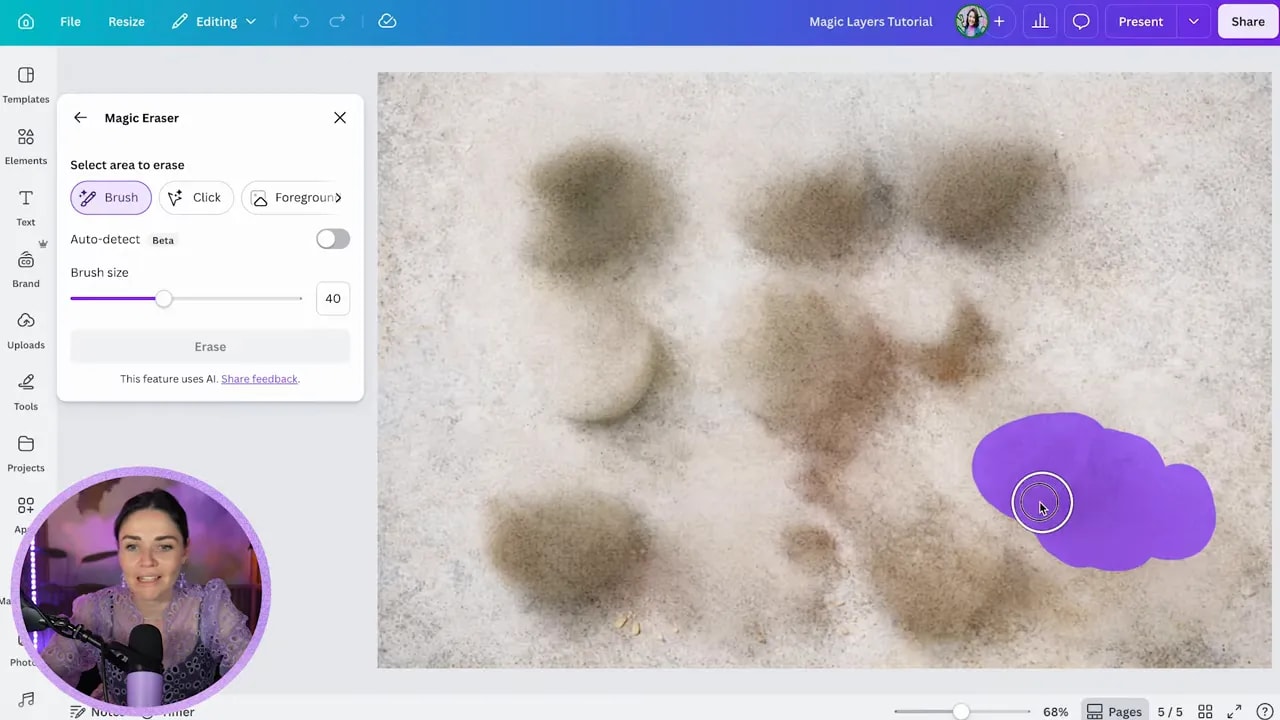Click the brush size value field
The width and height of the screenshot is (1280, 720).
[333, 298]
